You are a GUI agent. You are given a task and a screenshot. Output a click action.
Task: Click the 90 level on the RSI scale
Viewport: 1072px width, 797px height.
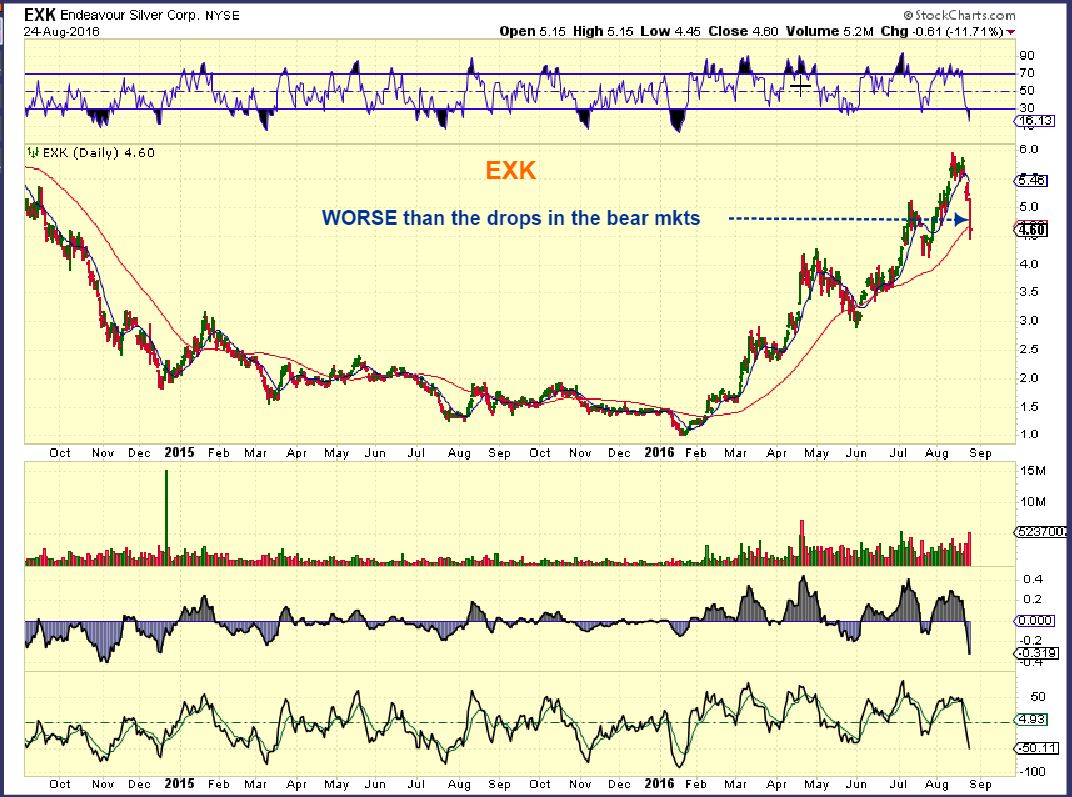(x=1027, y=55)
